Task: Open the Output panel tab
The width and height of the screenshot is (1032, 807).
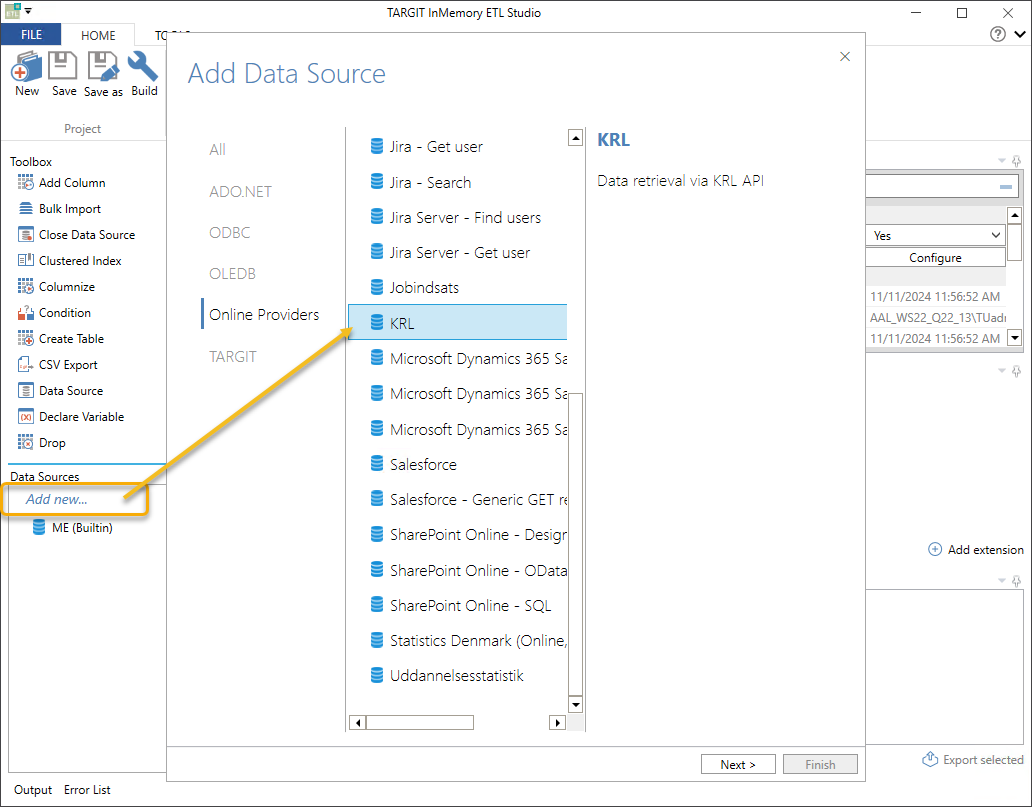Action: [33, 789]
